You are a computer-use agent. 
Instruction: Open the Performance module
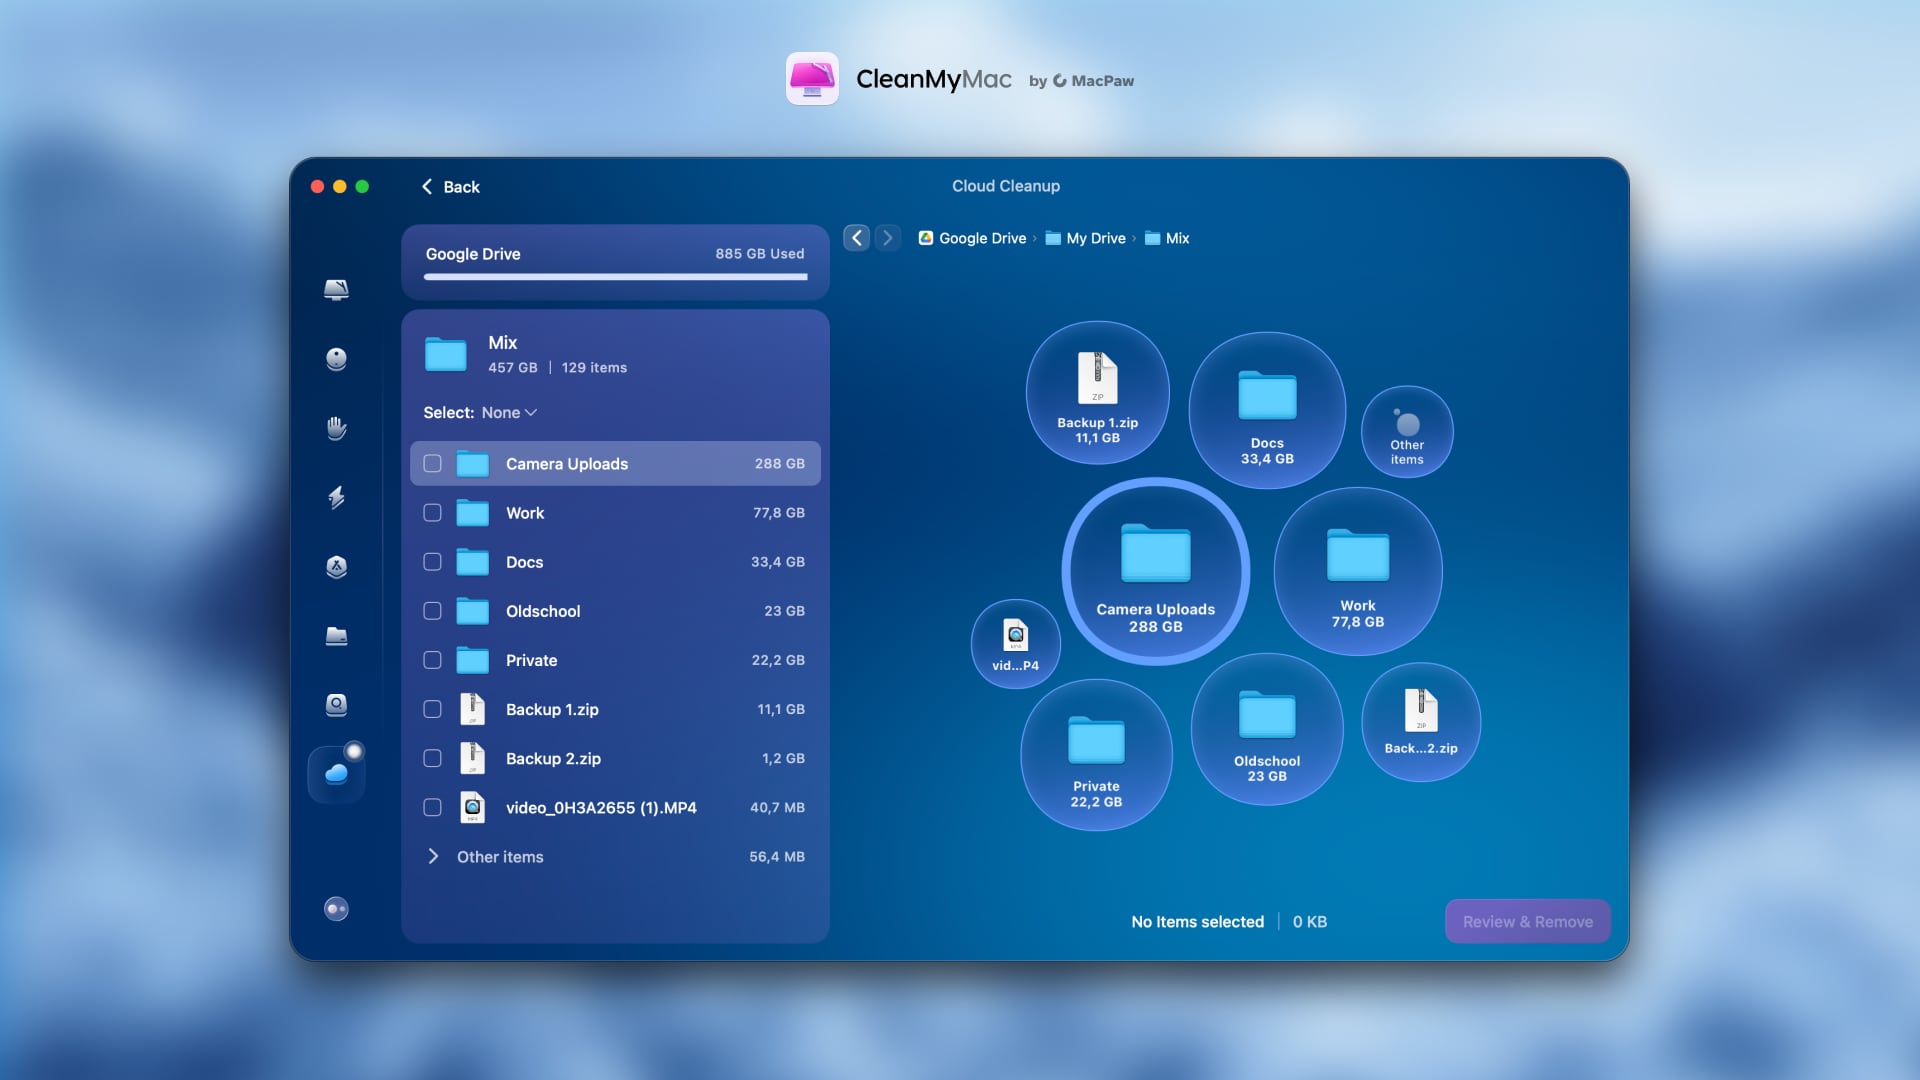coord(337,497)
